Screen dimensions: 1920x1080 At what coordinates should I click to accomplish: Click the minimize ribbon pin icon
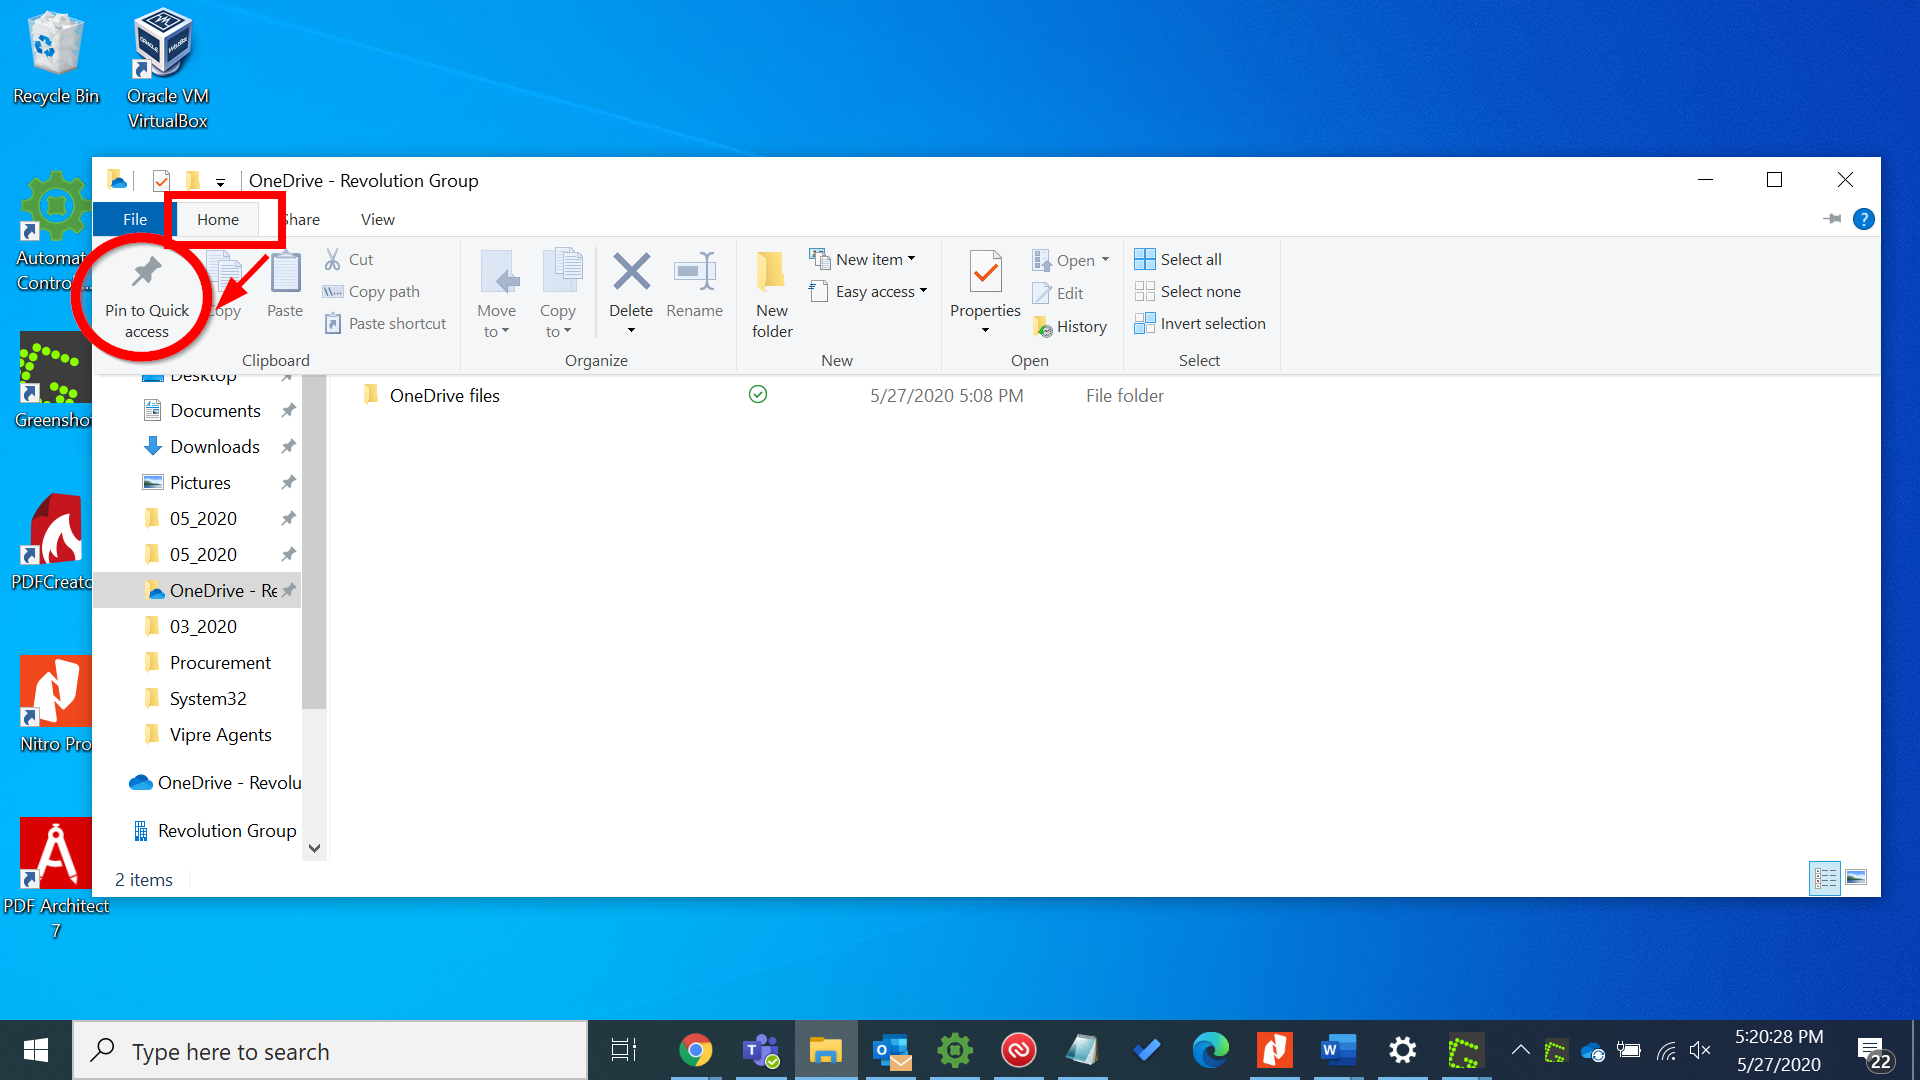coord(1832,219)
